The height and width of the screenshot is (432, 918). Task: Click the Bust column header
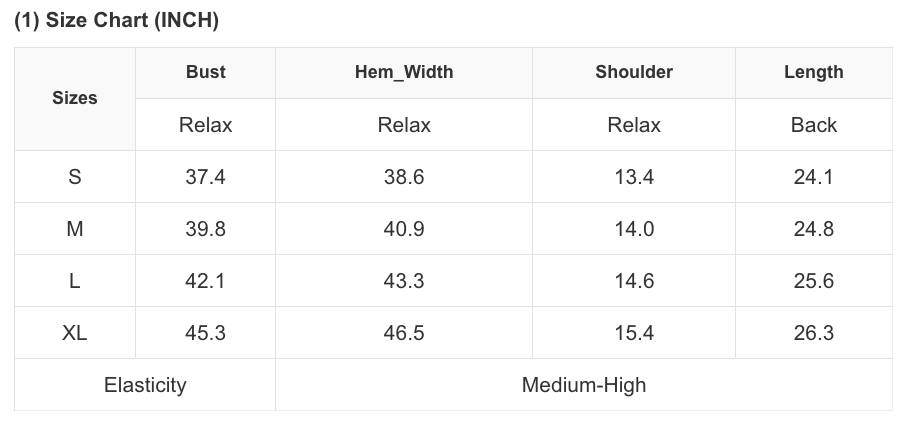[205, 72]
